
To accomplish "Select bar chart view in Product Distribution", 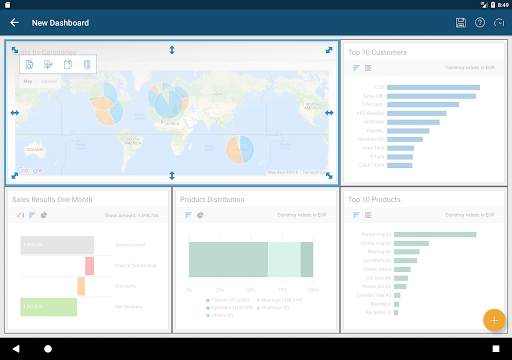I will pyautogui.click(x=188, y=215).
